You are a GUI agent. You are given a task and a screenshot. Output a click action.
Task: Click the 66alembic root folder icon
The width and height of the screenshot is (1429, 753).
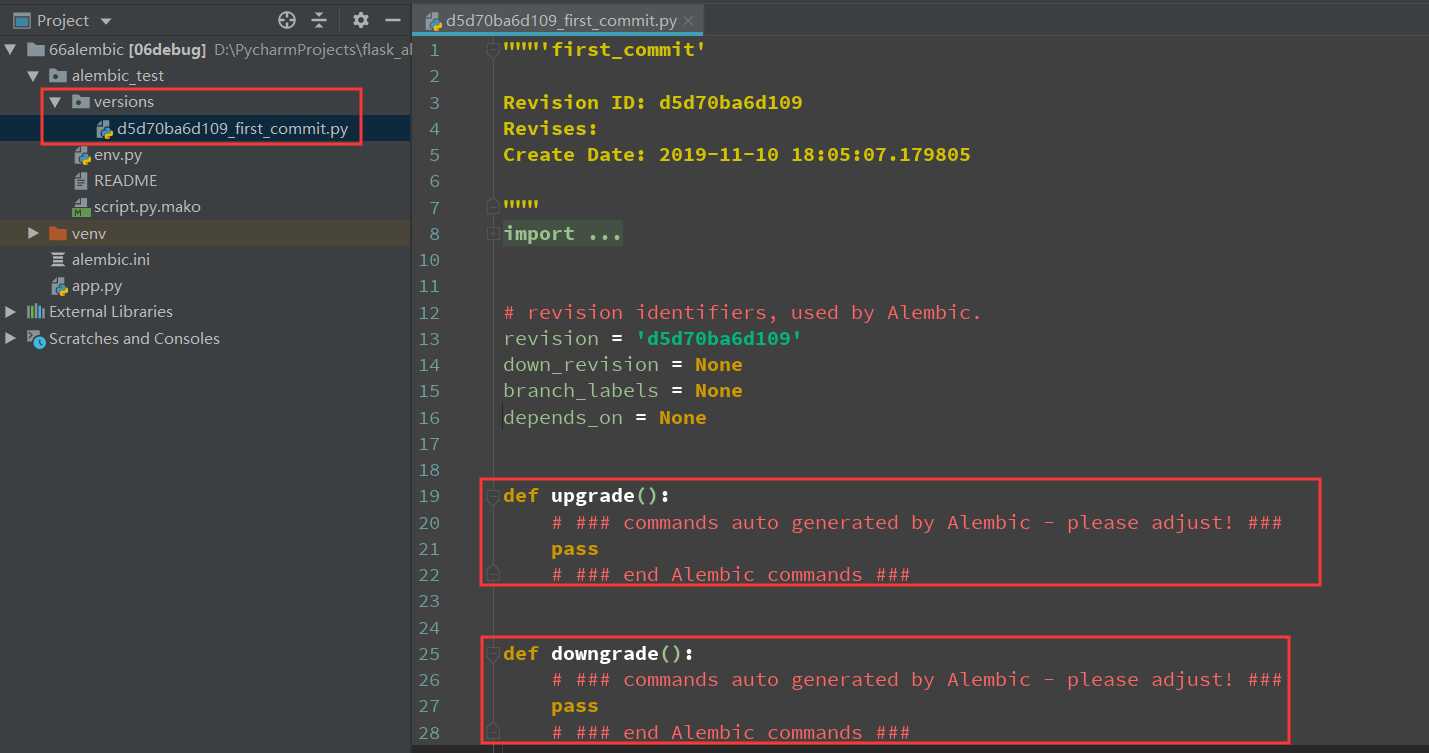coord(36,49)
